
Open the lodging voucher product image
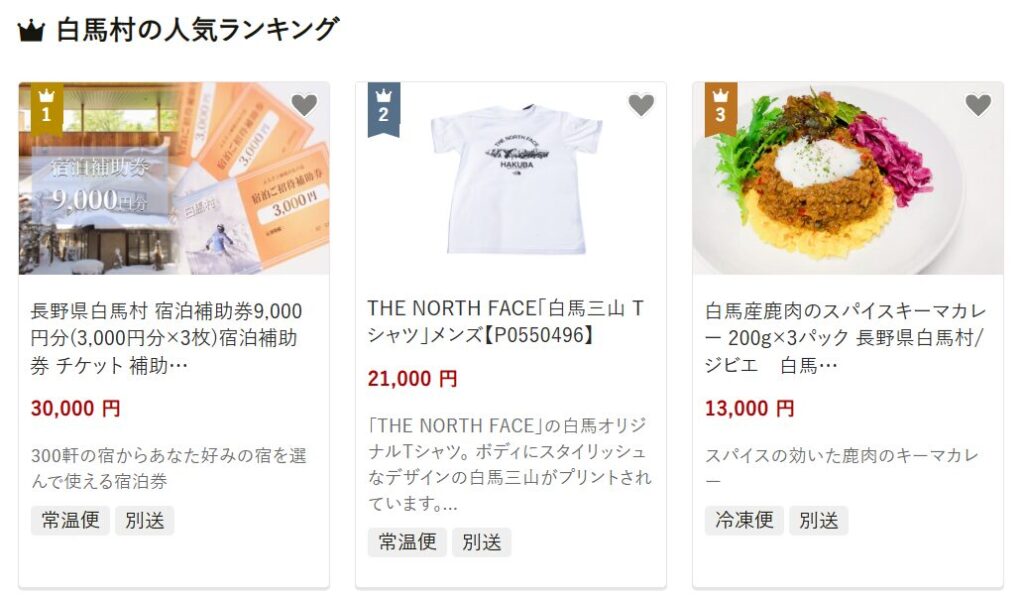click(174, 178)
